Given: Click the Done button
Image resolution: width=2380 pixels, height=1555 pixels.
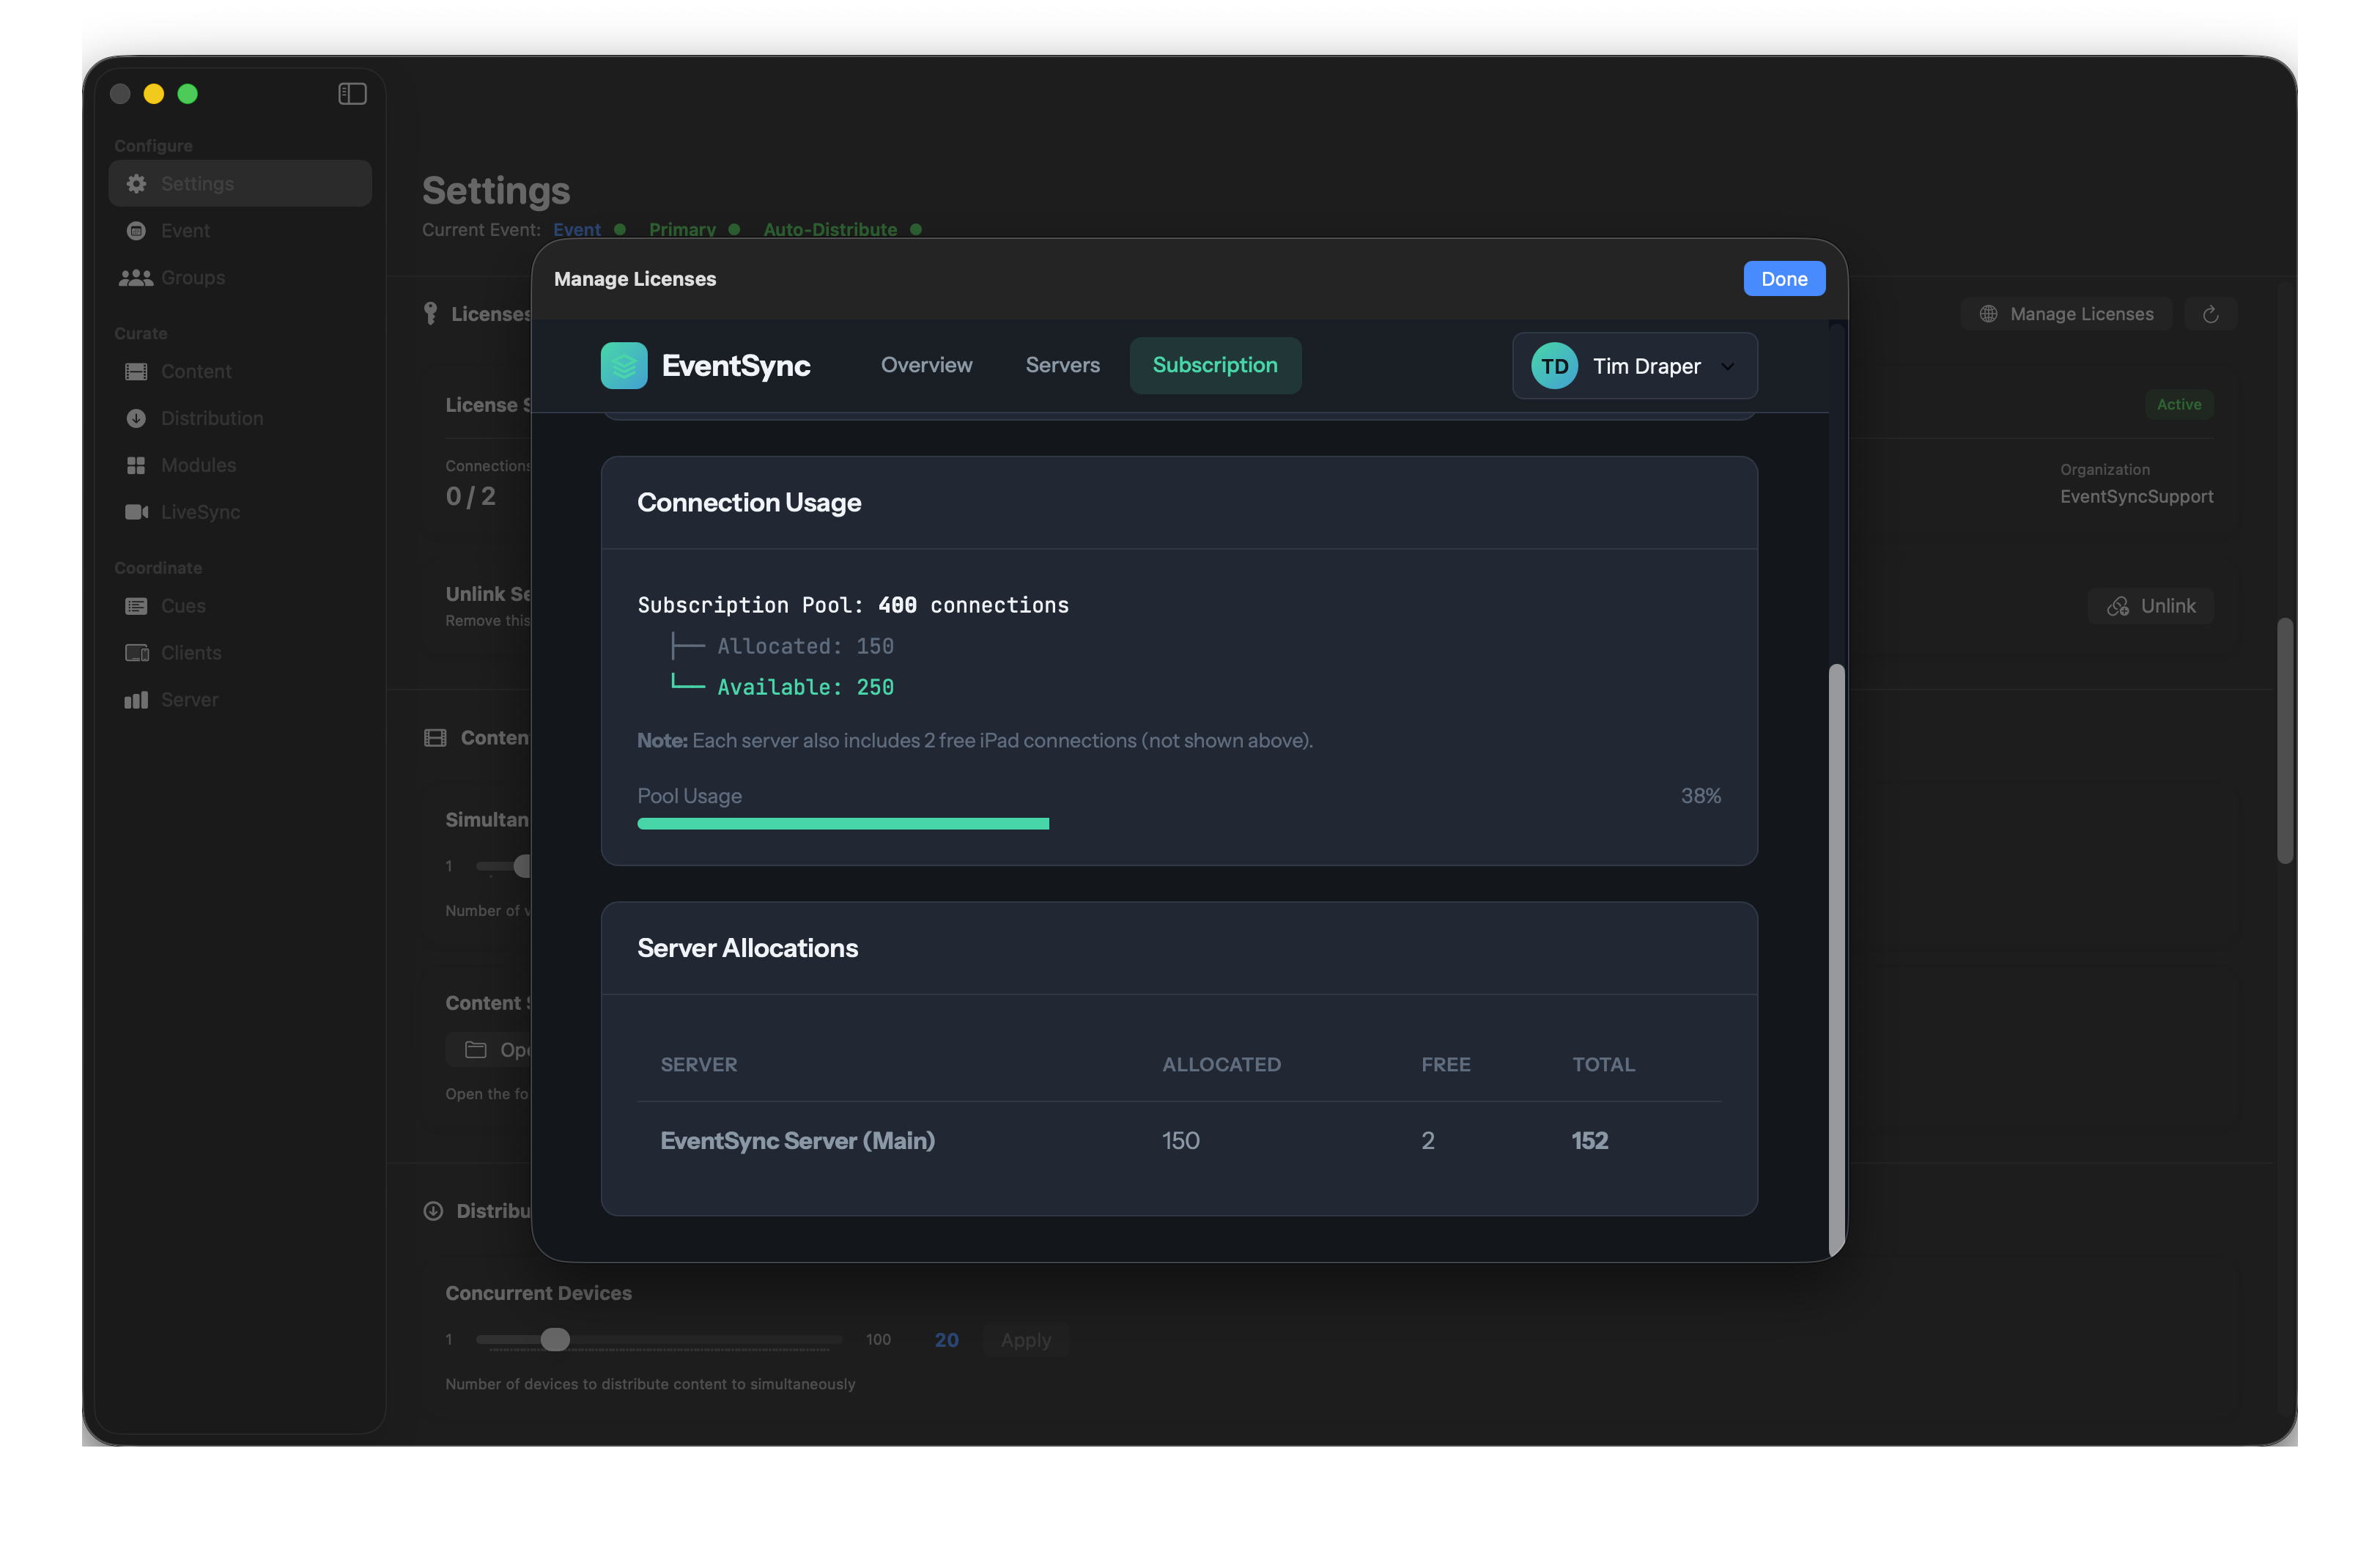Looking at the screenshot, I should (1784, 279).
